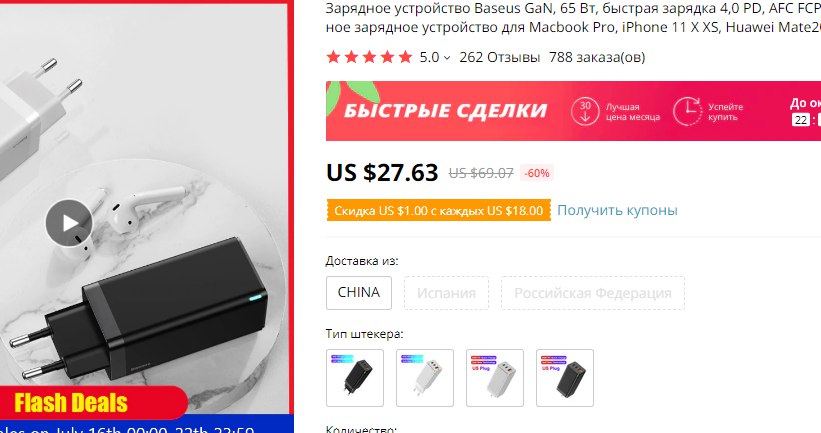Expand the 5.0 rating dropdown arrow
The image size is (821, 433).
(x=447, y=58)
